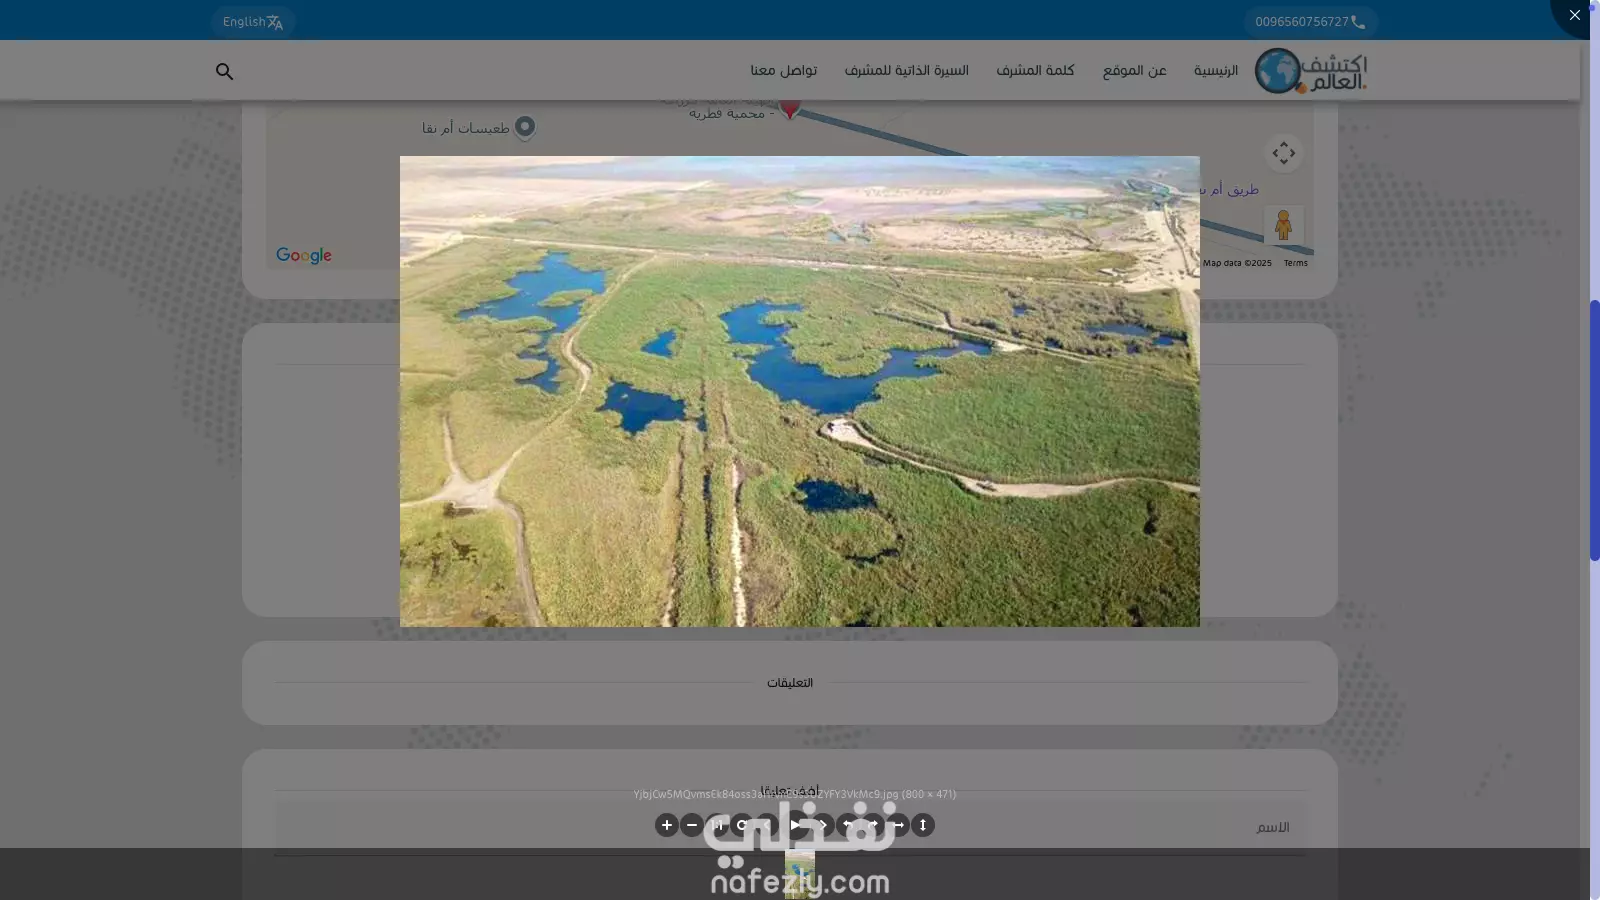Zoom out with the minus viewer button
The width and height of the screenshot is (1600, 900).
[692, 825]
